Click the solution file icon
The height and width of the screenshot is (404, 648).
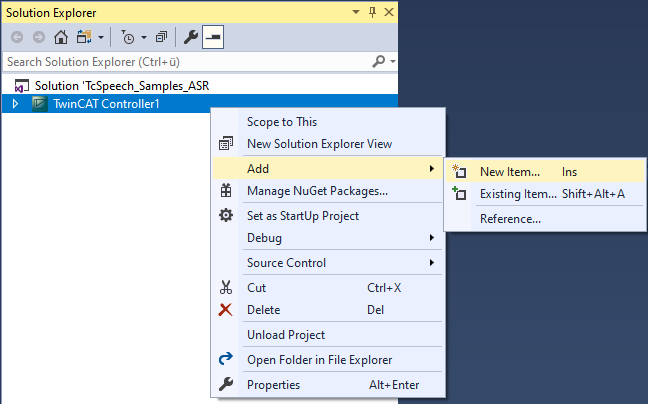click(x=21, y=86)
